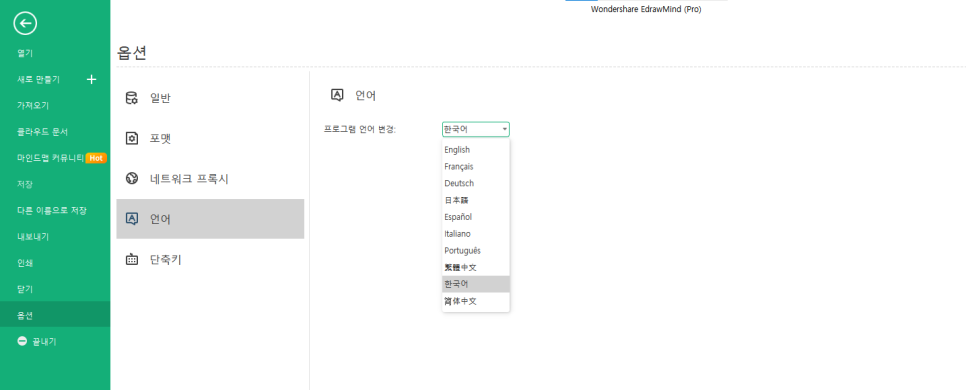966x390 pixels.
Task: Click the 끝내기 minus-circle icon
Action: [x=22, y=341]
